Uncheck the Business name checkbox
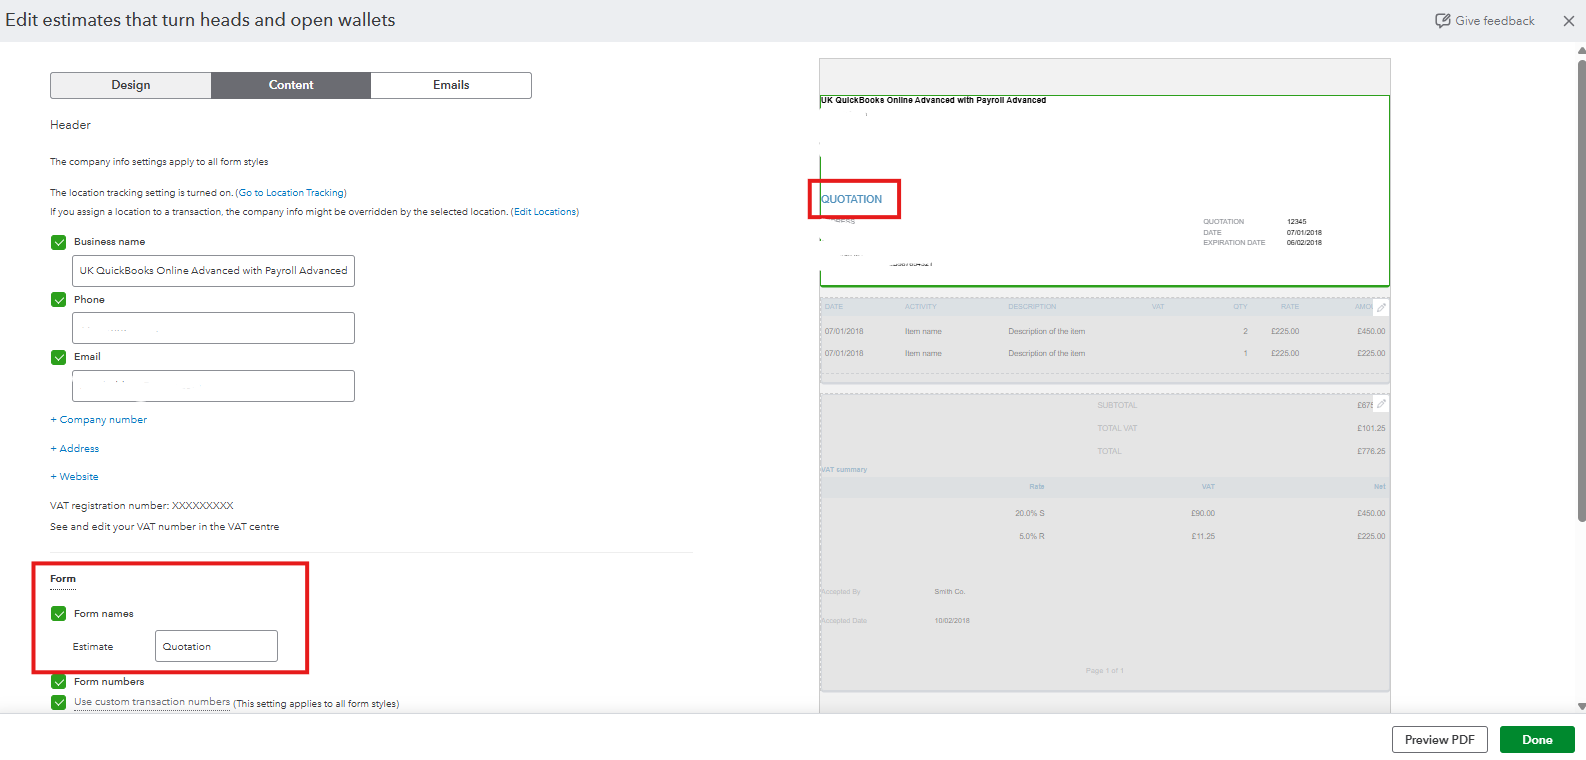The width and height of the screenshot is (1586, 760). [x=59, y=242]
